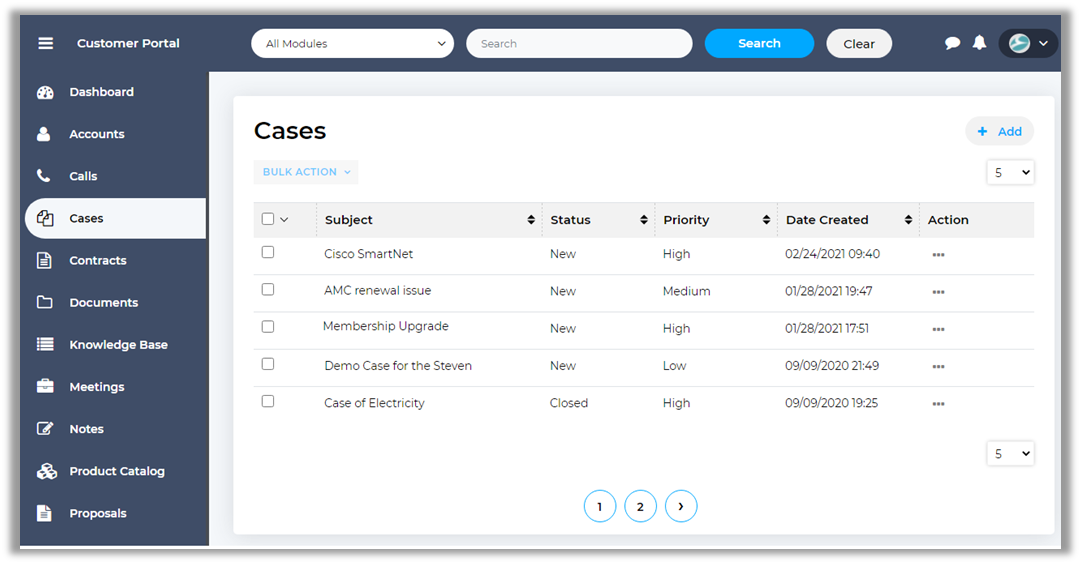Expand the user profile avatar menu
1081x564 pixels.
pos(1028,43)
